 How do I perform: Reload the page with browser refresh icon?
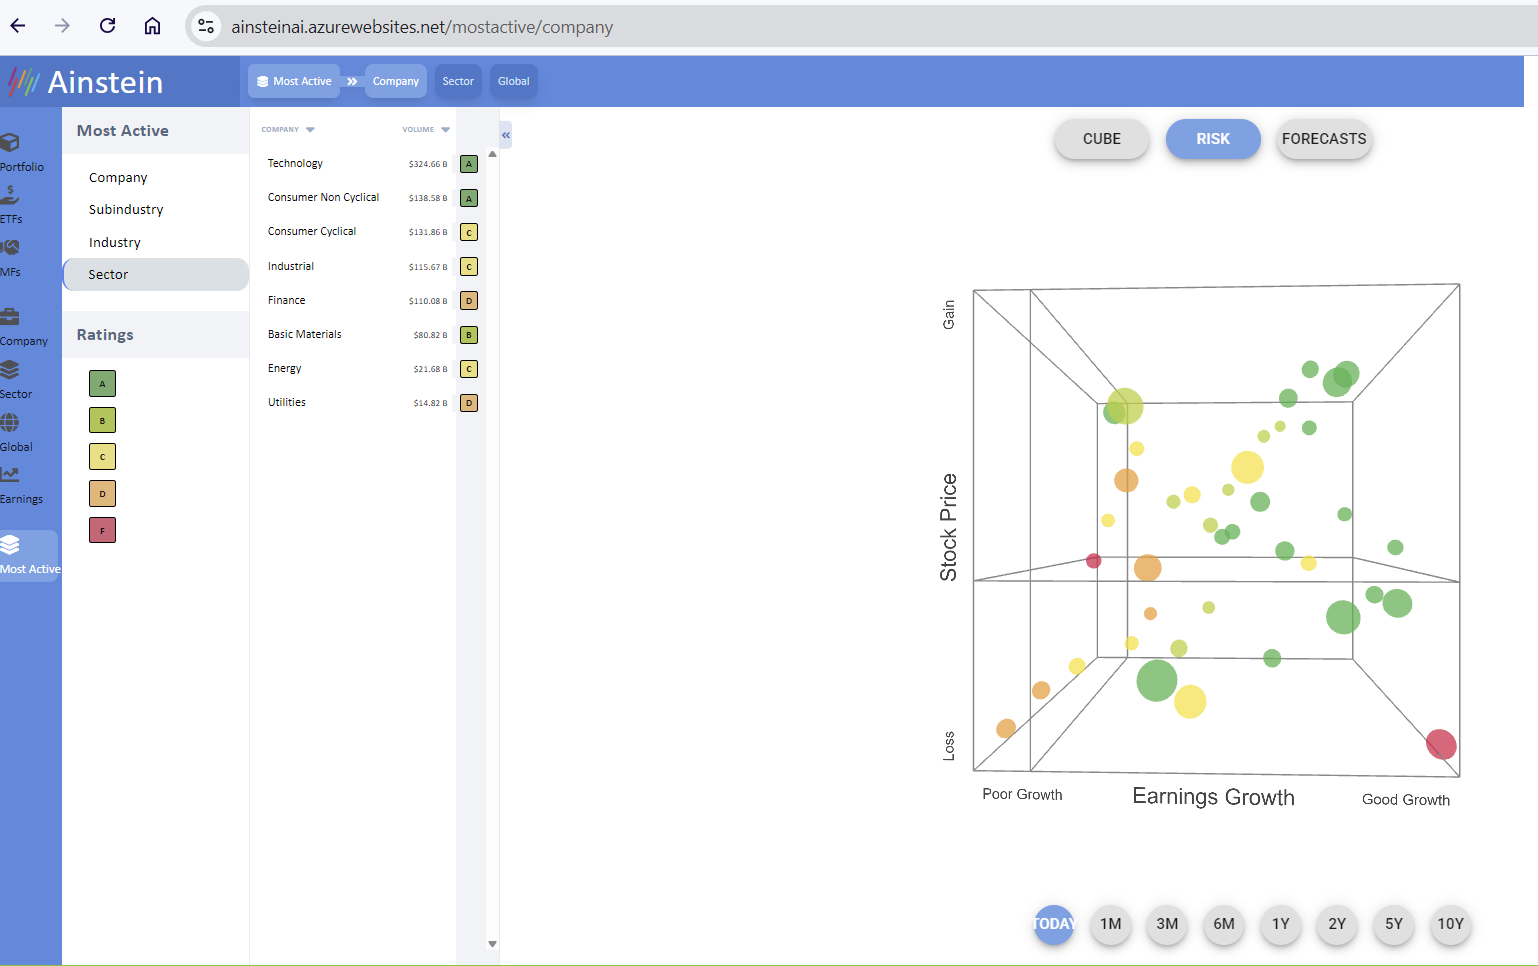108,26
